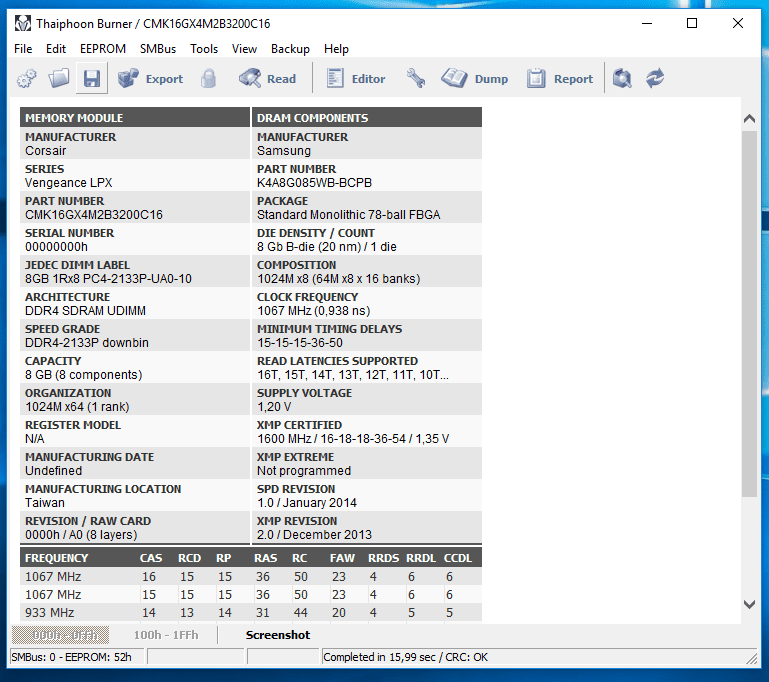Click the DDR4-2133P downbin speed grade
The height and width of the screenshot is (682, 769).
click(87, 343)
